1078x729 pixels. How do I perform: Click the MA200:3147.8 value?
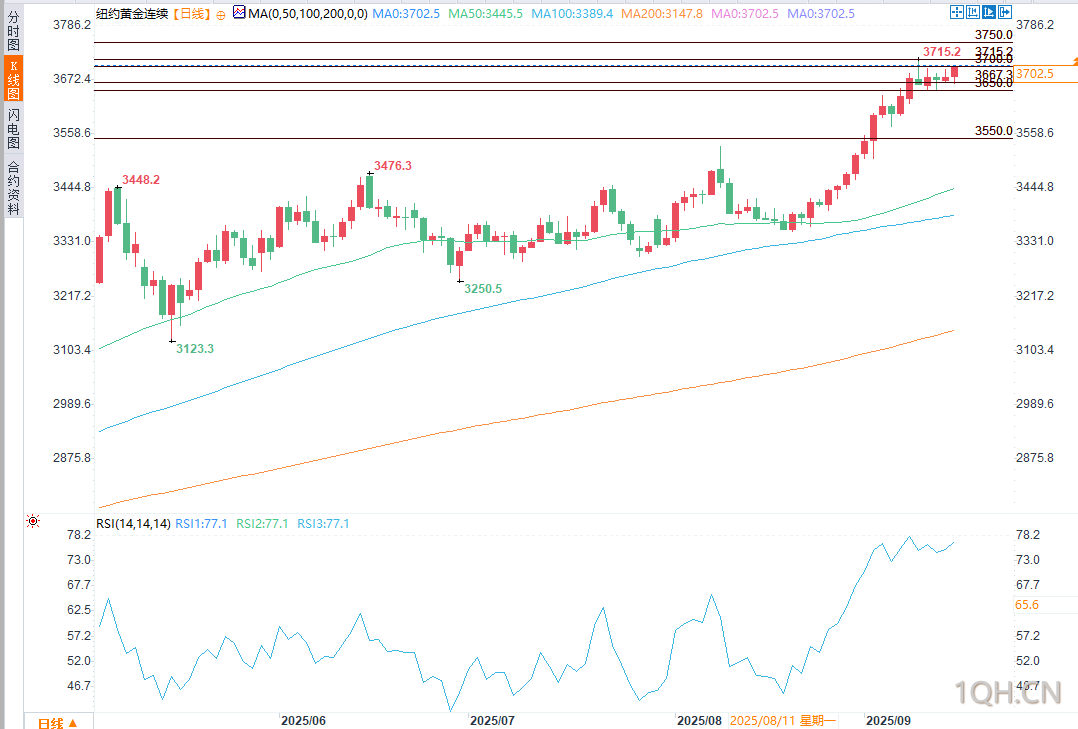pos(662,14)
